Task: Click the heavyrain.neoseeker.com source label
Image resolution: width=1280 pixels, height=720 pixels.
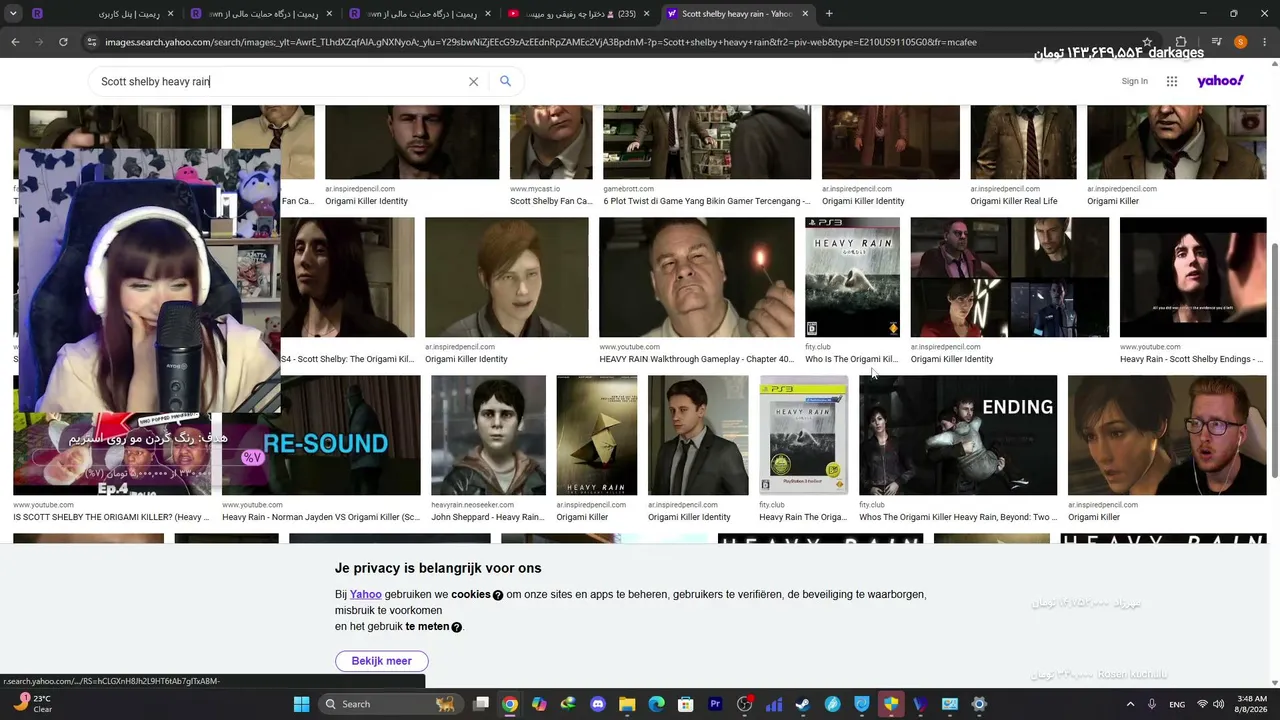Action: click(472, 505)
